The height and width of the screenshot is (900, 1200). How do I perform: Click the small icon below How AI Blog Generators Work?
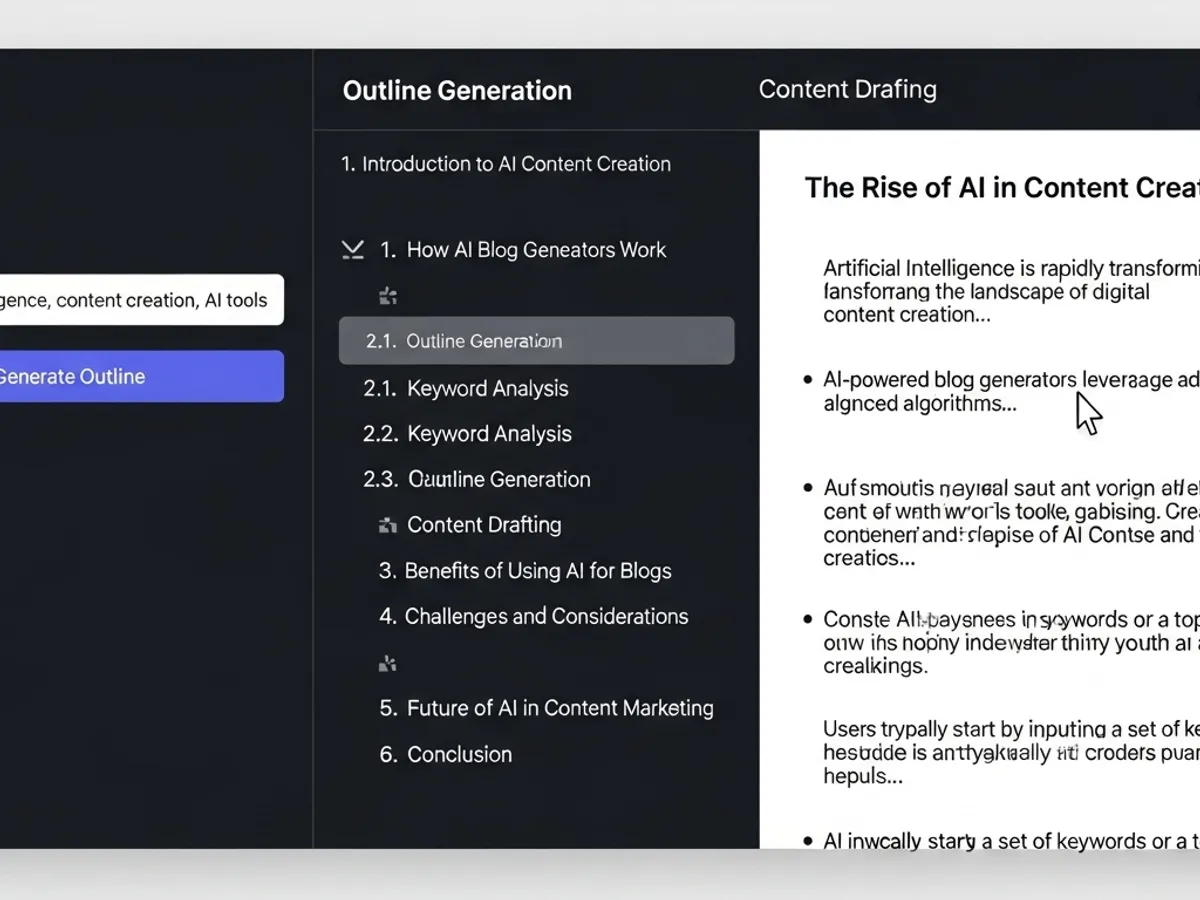388,296
